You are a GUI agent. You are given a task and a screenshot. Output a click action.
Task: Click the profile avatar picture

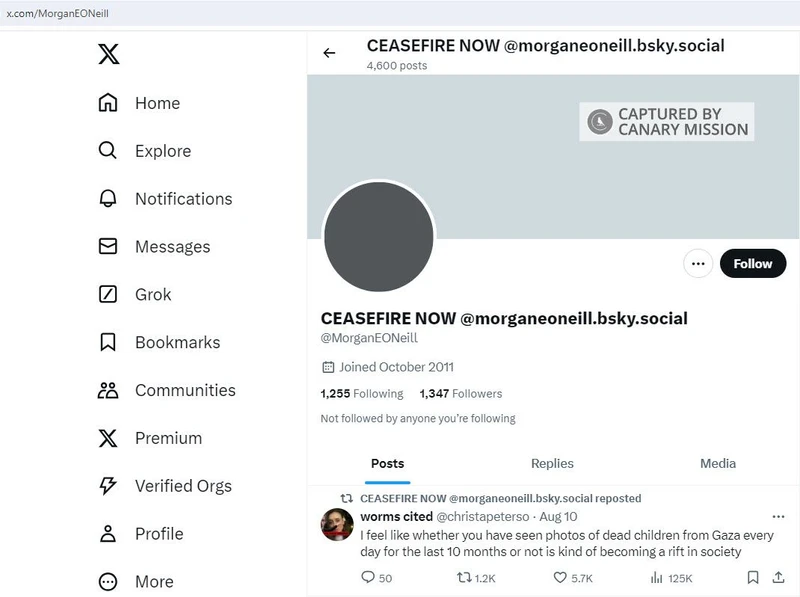[378, 237]
